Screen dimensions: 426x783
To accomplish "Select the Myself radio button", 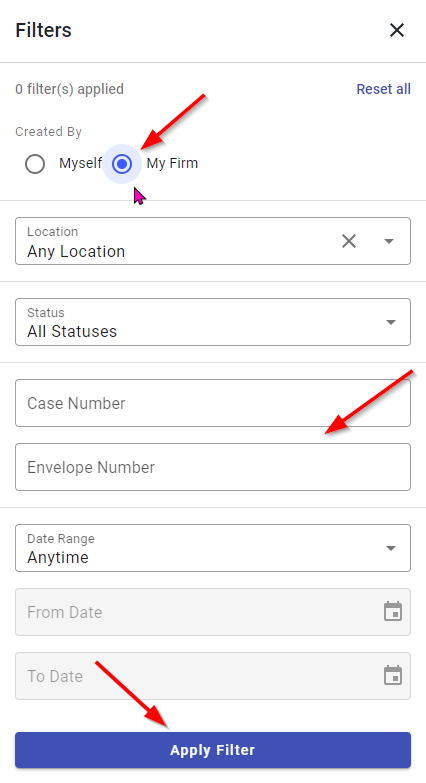I will pyautogui.click(x=35, y=164).
